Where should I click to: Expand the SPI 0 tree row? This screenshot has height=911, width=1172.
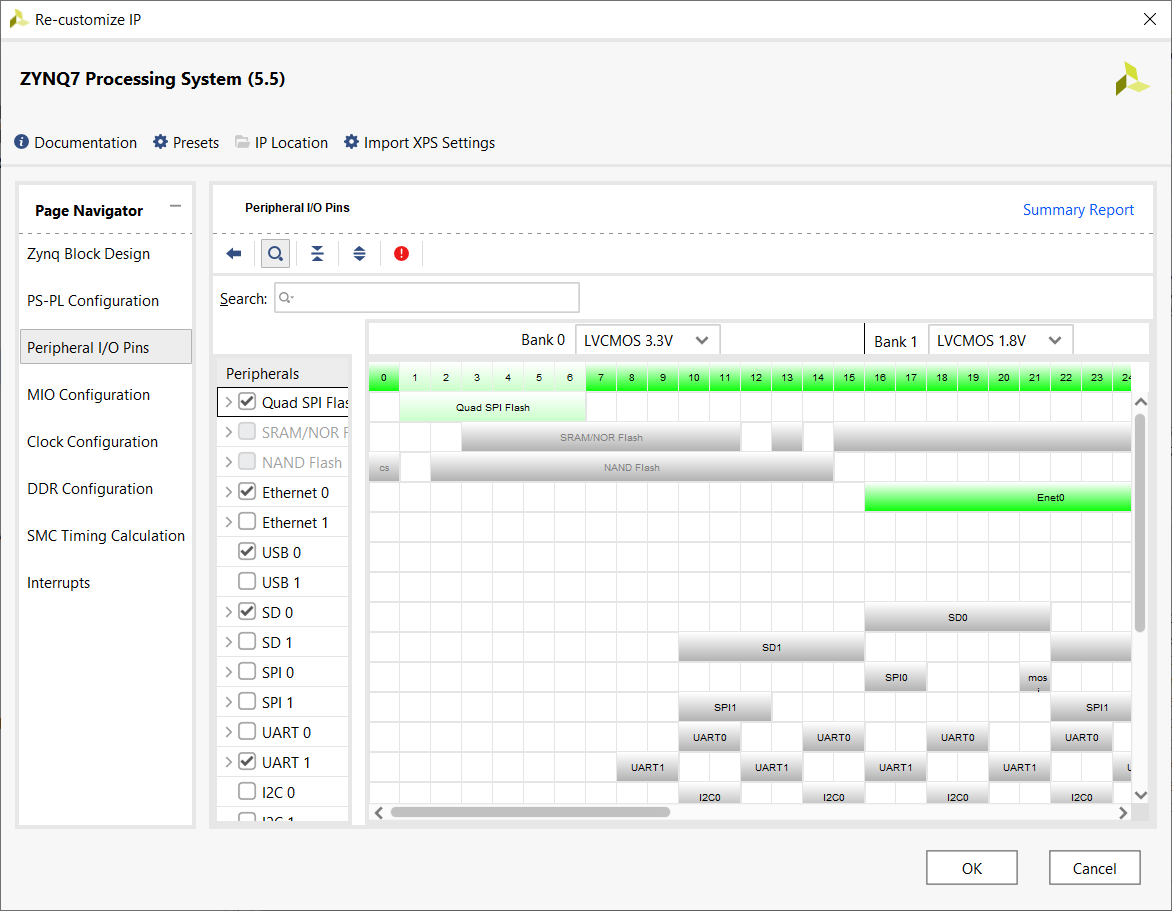[229, 672]
